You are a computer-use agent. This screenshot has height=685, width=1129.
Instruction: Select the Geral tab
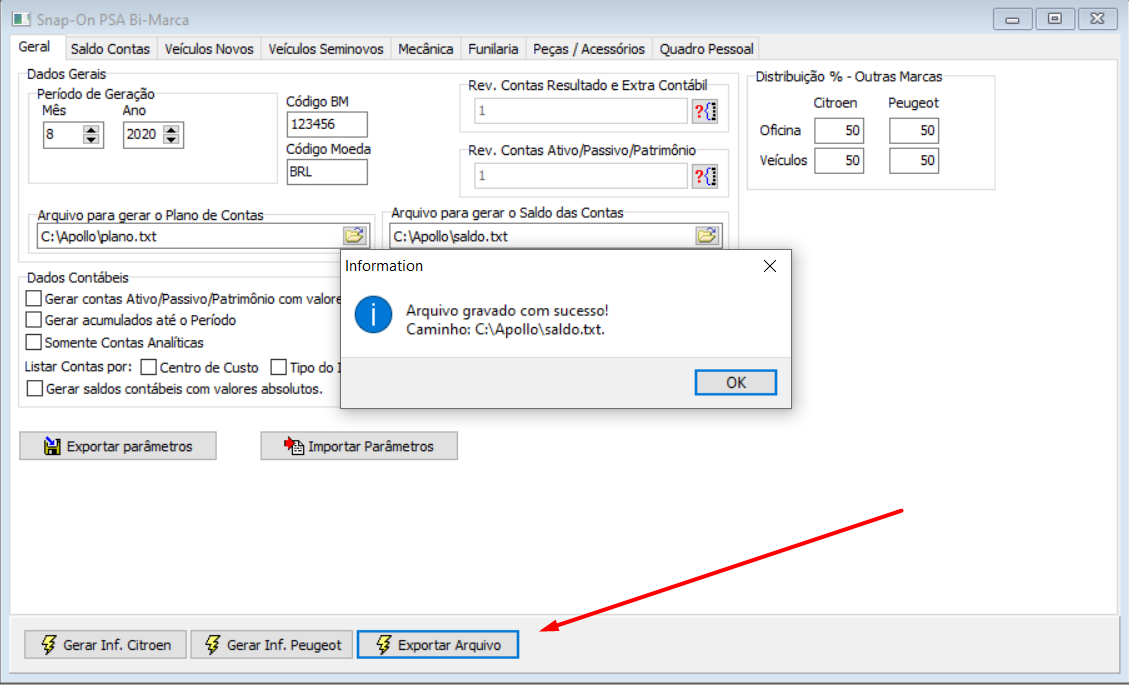35,47
